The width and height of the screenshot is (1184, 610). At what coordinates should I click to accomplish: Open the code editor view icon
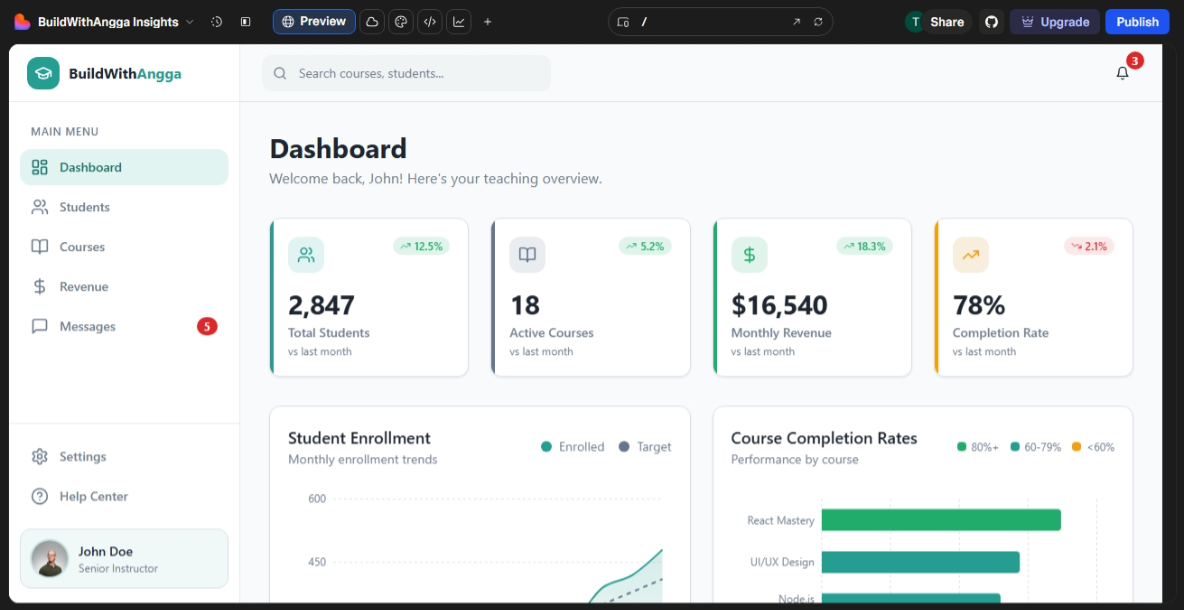(429, 21)
